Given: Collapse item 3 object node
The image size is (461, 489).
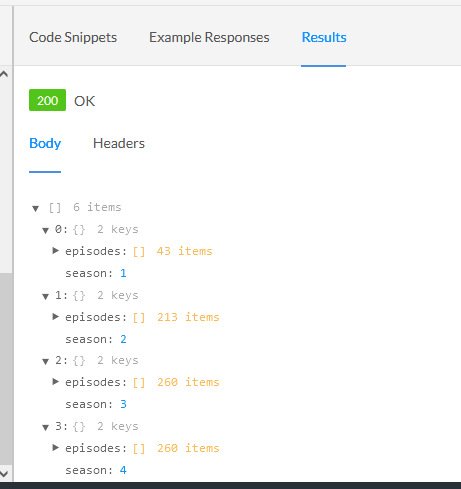Looking at the screenshot, I should click(x=46, y=427).
